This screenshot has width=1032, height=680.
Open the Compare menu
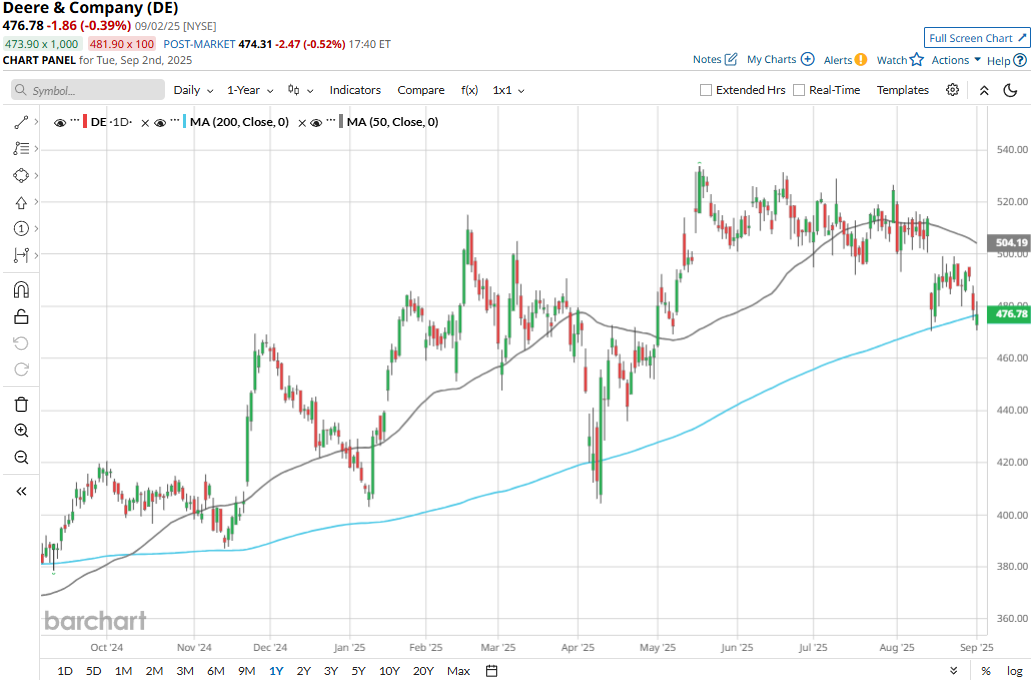click(421, 90)
